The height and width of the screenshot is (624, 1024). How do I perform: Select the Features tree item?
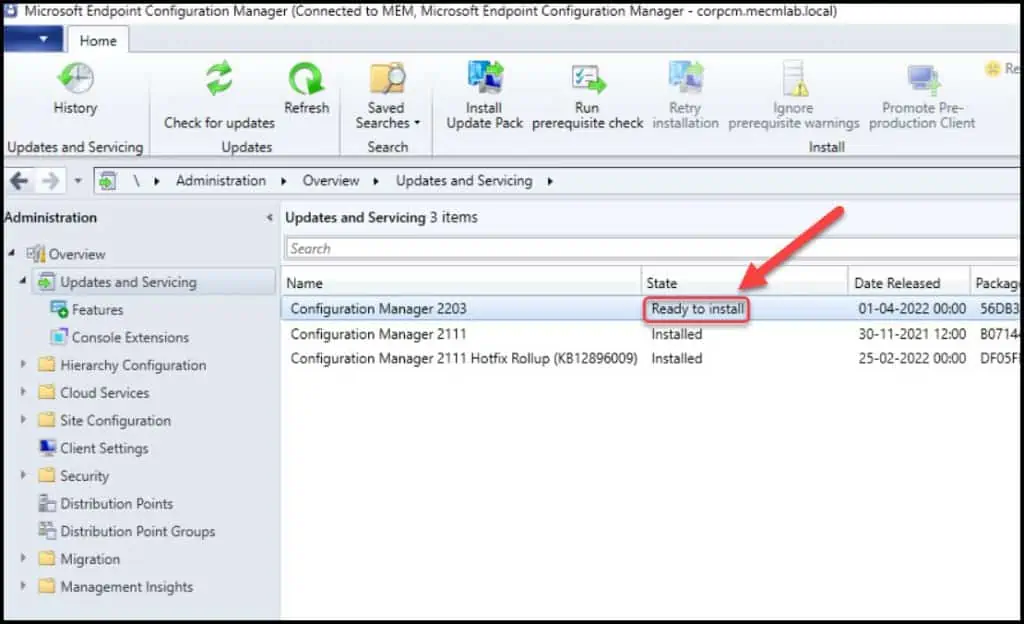97,310
